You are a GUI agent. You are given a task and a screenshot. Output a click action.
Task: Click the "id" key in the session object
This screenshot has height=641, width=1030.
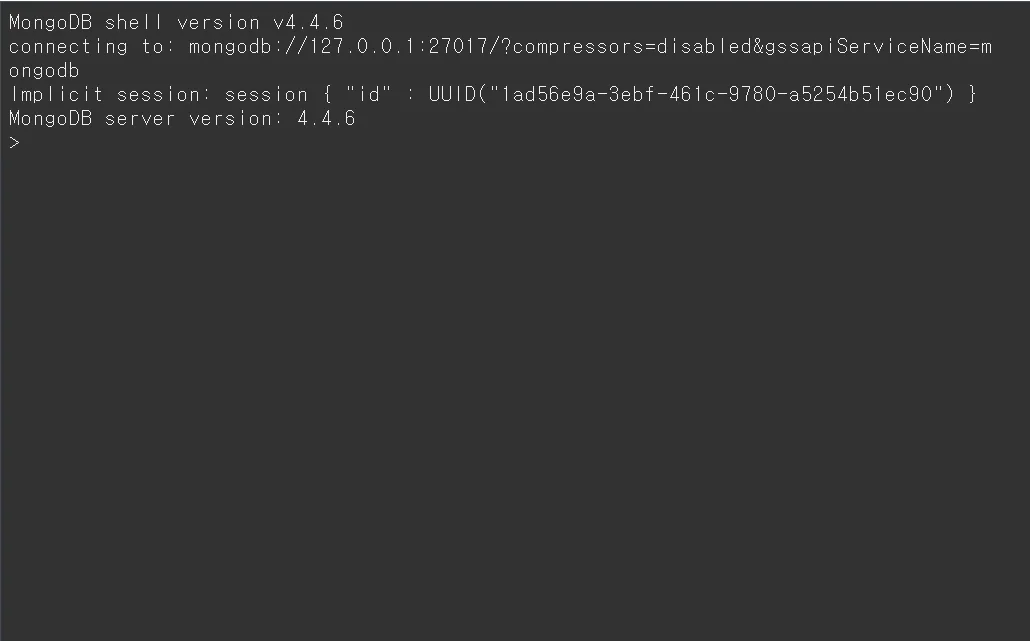[x=367, y=95]
